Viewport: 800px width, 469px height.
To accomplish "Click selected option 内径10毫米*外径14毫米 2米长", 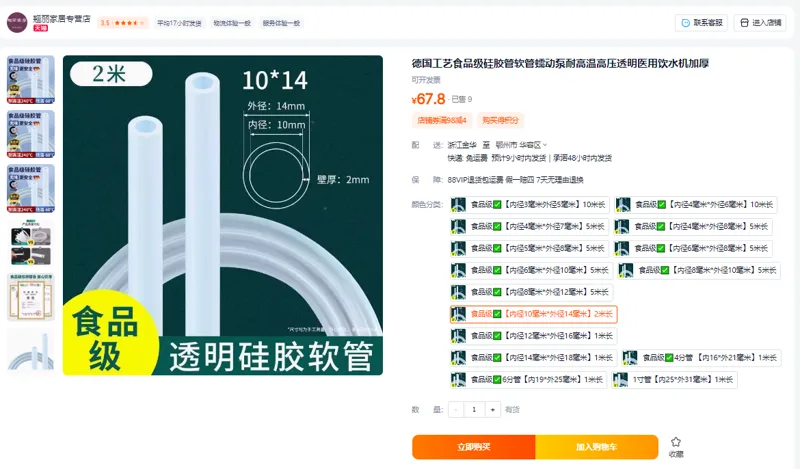I will click(533, 314).
